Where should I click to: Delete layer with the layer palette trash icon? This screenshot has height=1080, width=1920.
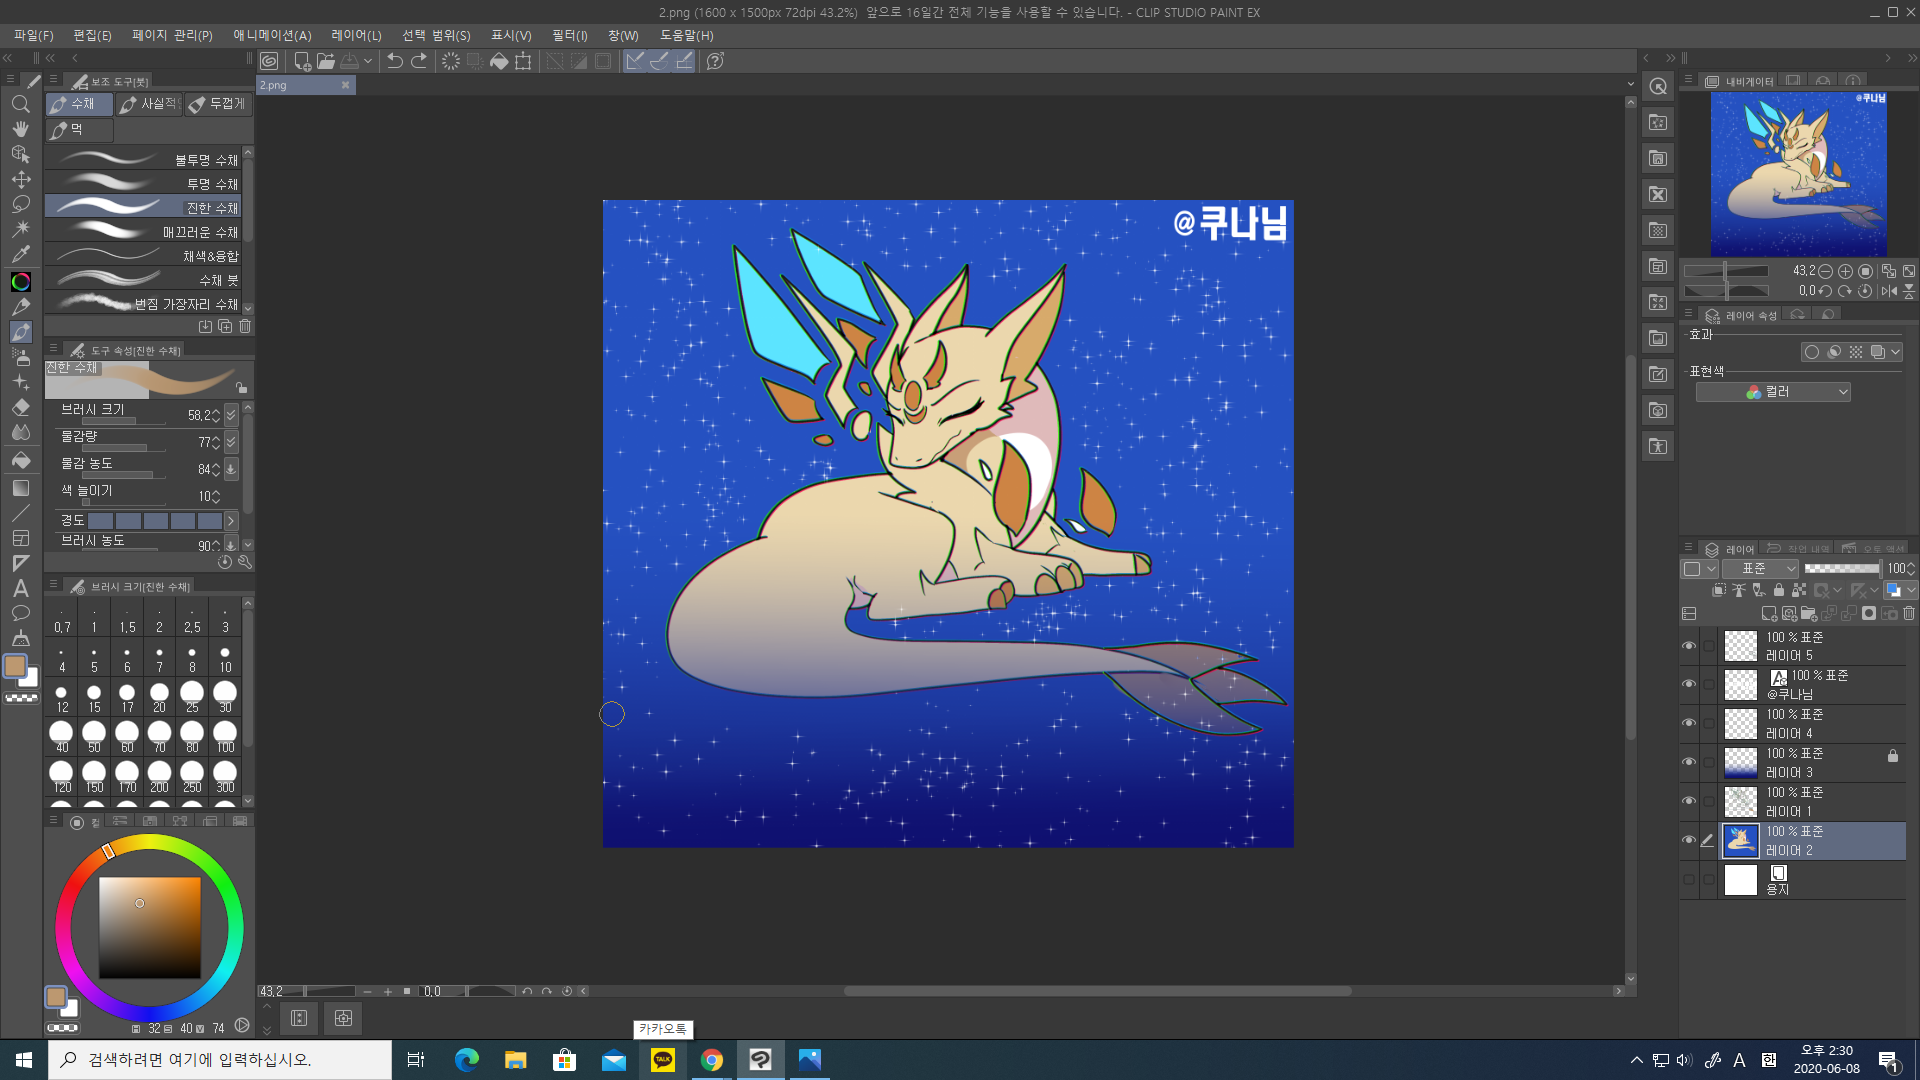[x=1909, y=613]
